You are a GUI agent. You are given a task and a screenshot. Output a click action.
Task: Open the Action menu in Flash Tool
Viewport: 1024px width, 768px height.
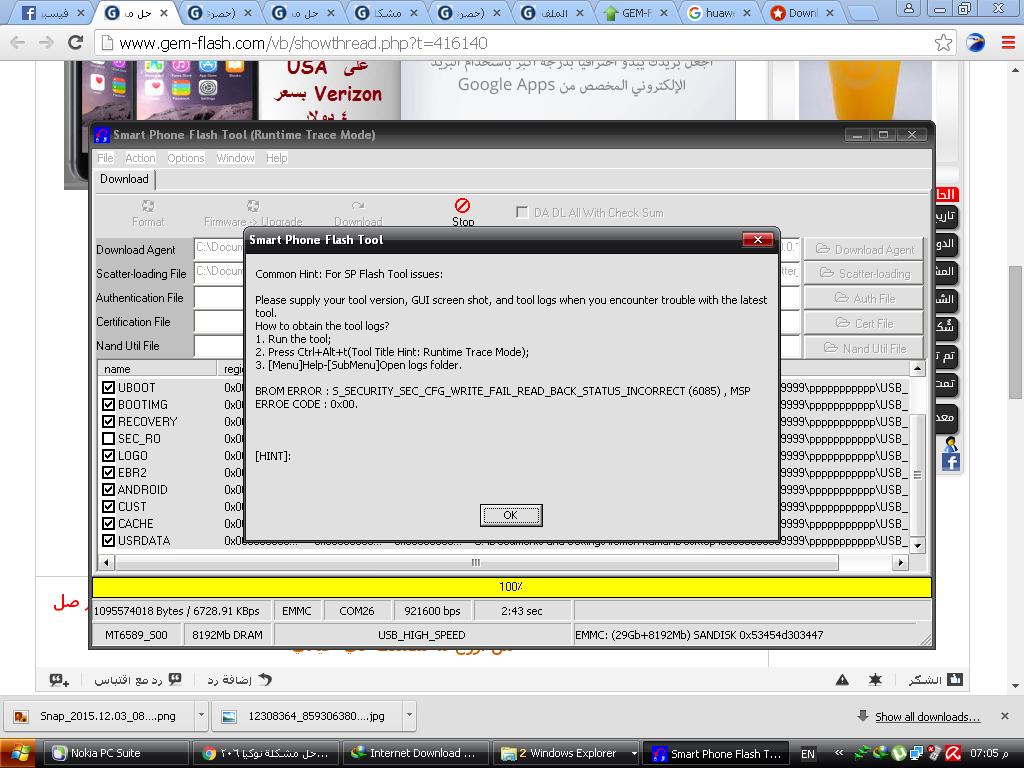click(140, 158)
